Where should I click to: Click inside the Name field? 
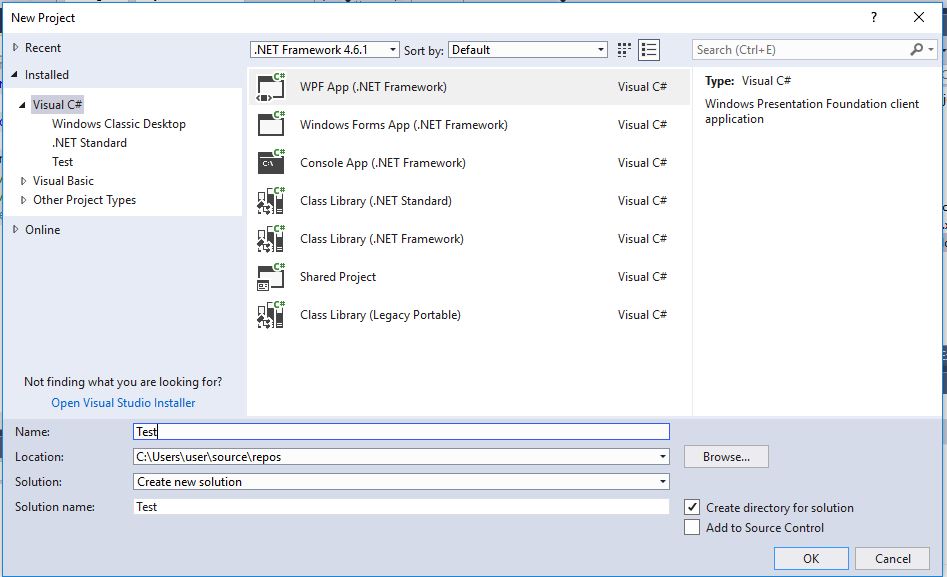pyautogui.click(x=400, y=431)
